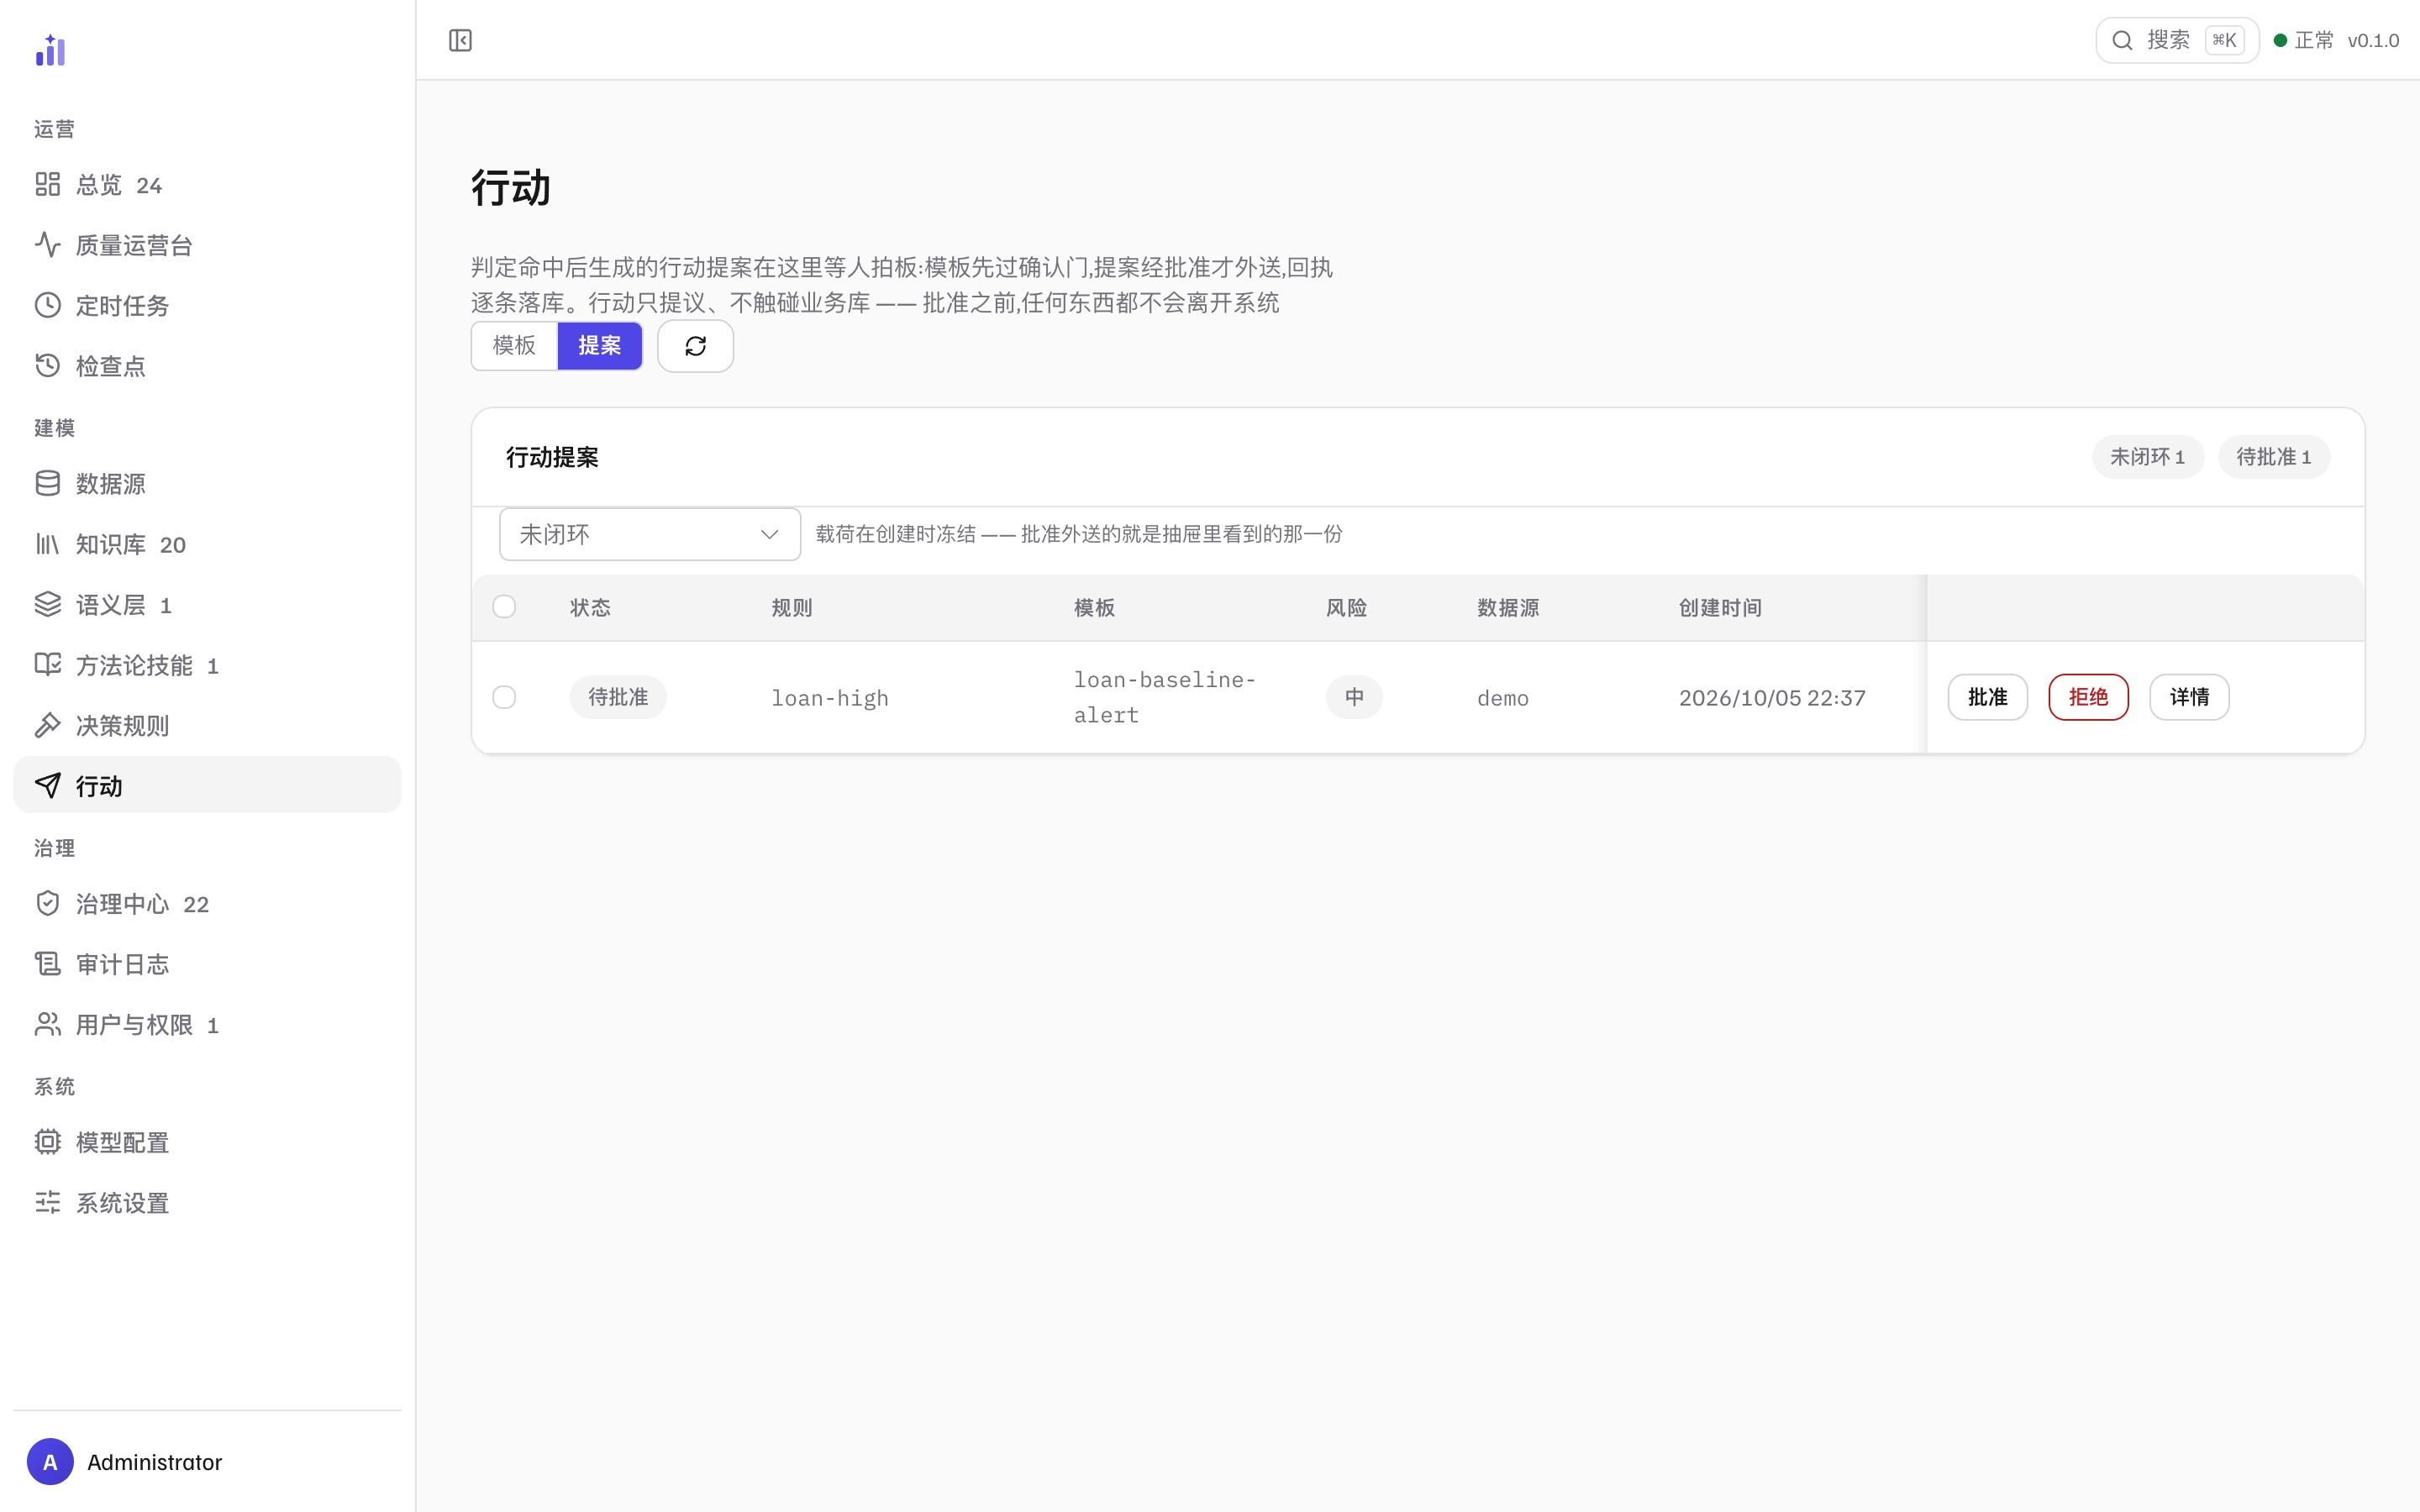Open 用户与权限 users icon
Image resolution: width=2420 pixels, height=1512 pixels.
click(x=47, y=1024)
